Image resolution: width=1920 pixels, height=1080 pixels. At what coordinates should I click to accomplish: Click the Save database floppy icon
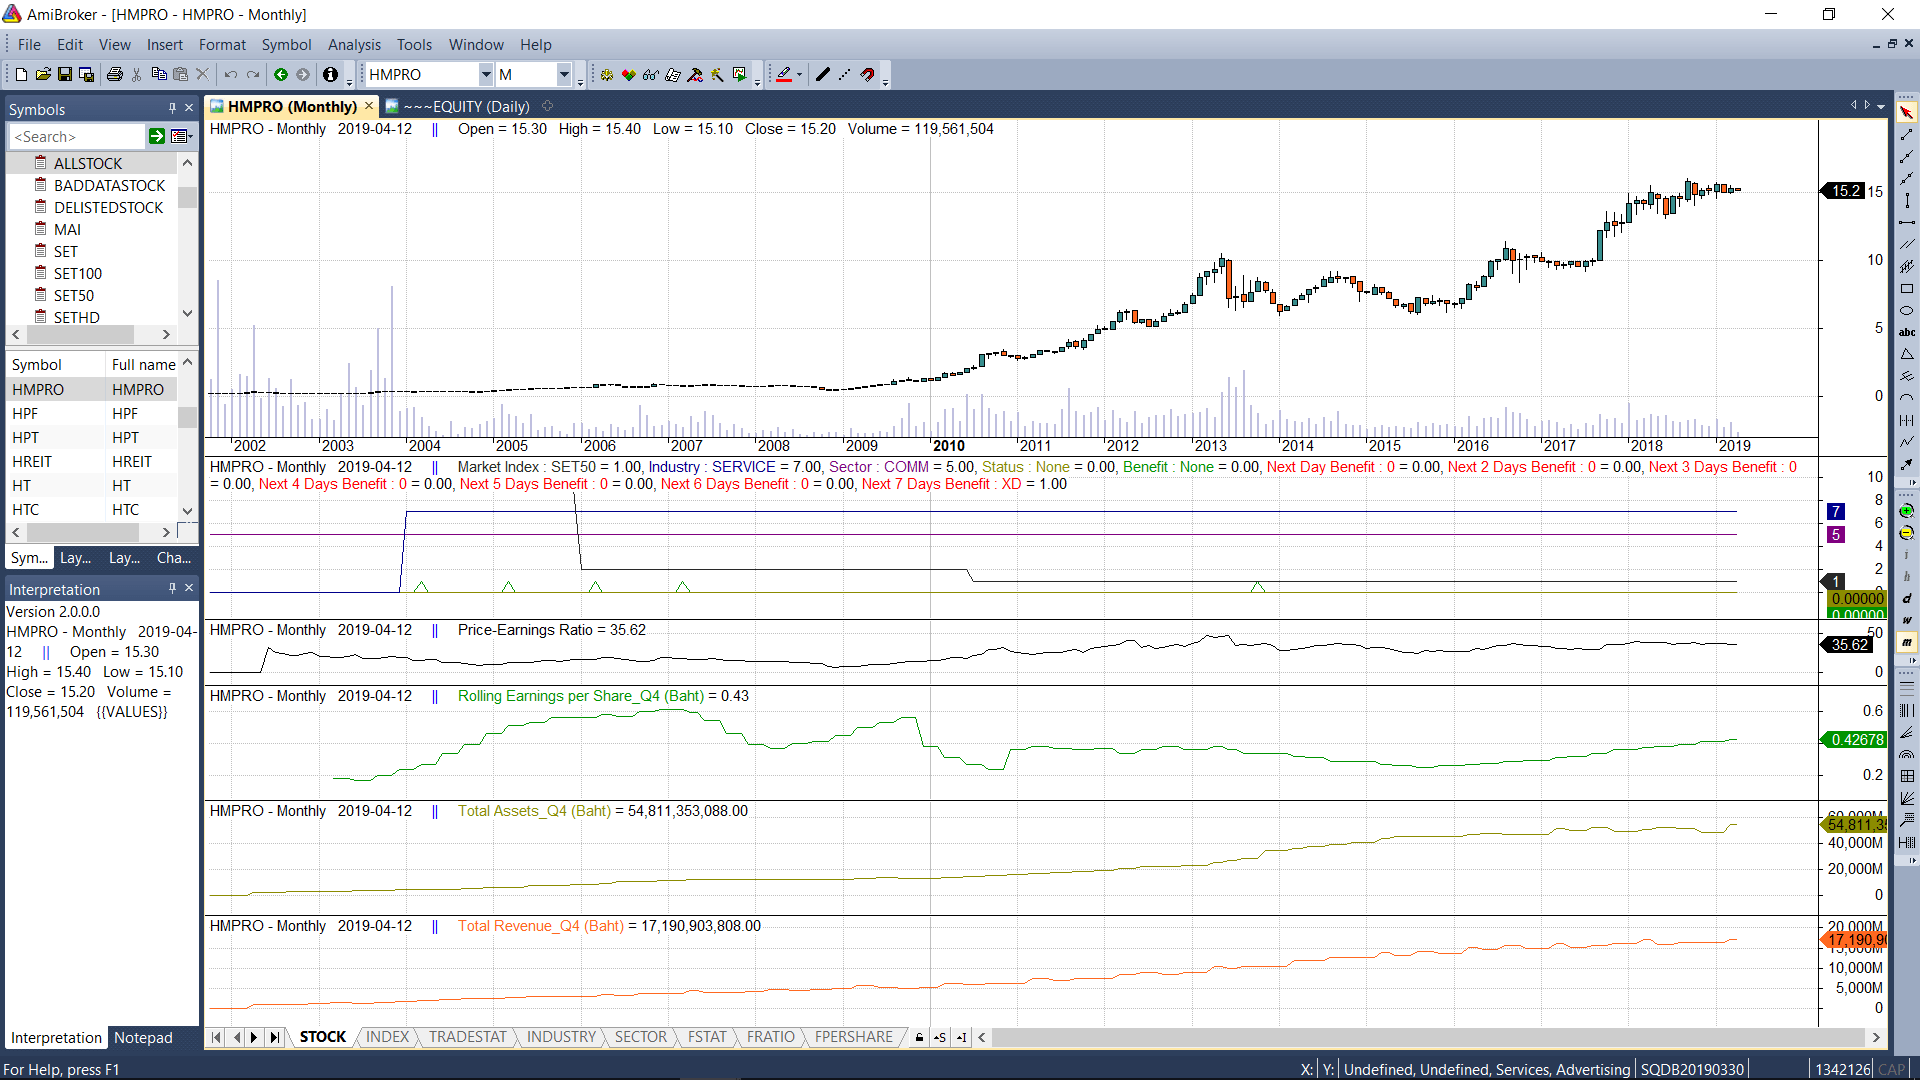87,75
